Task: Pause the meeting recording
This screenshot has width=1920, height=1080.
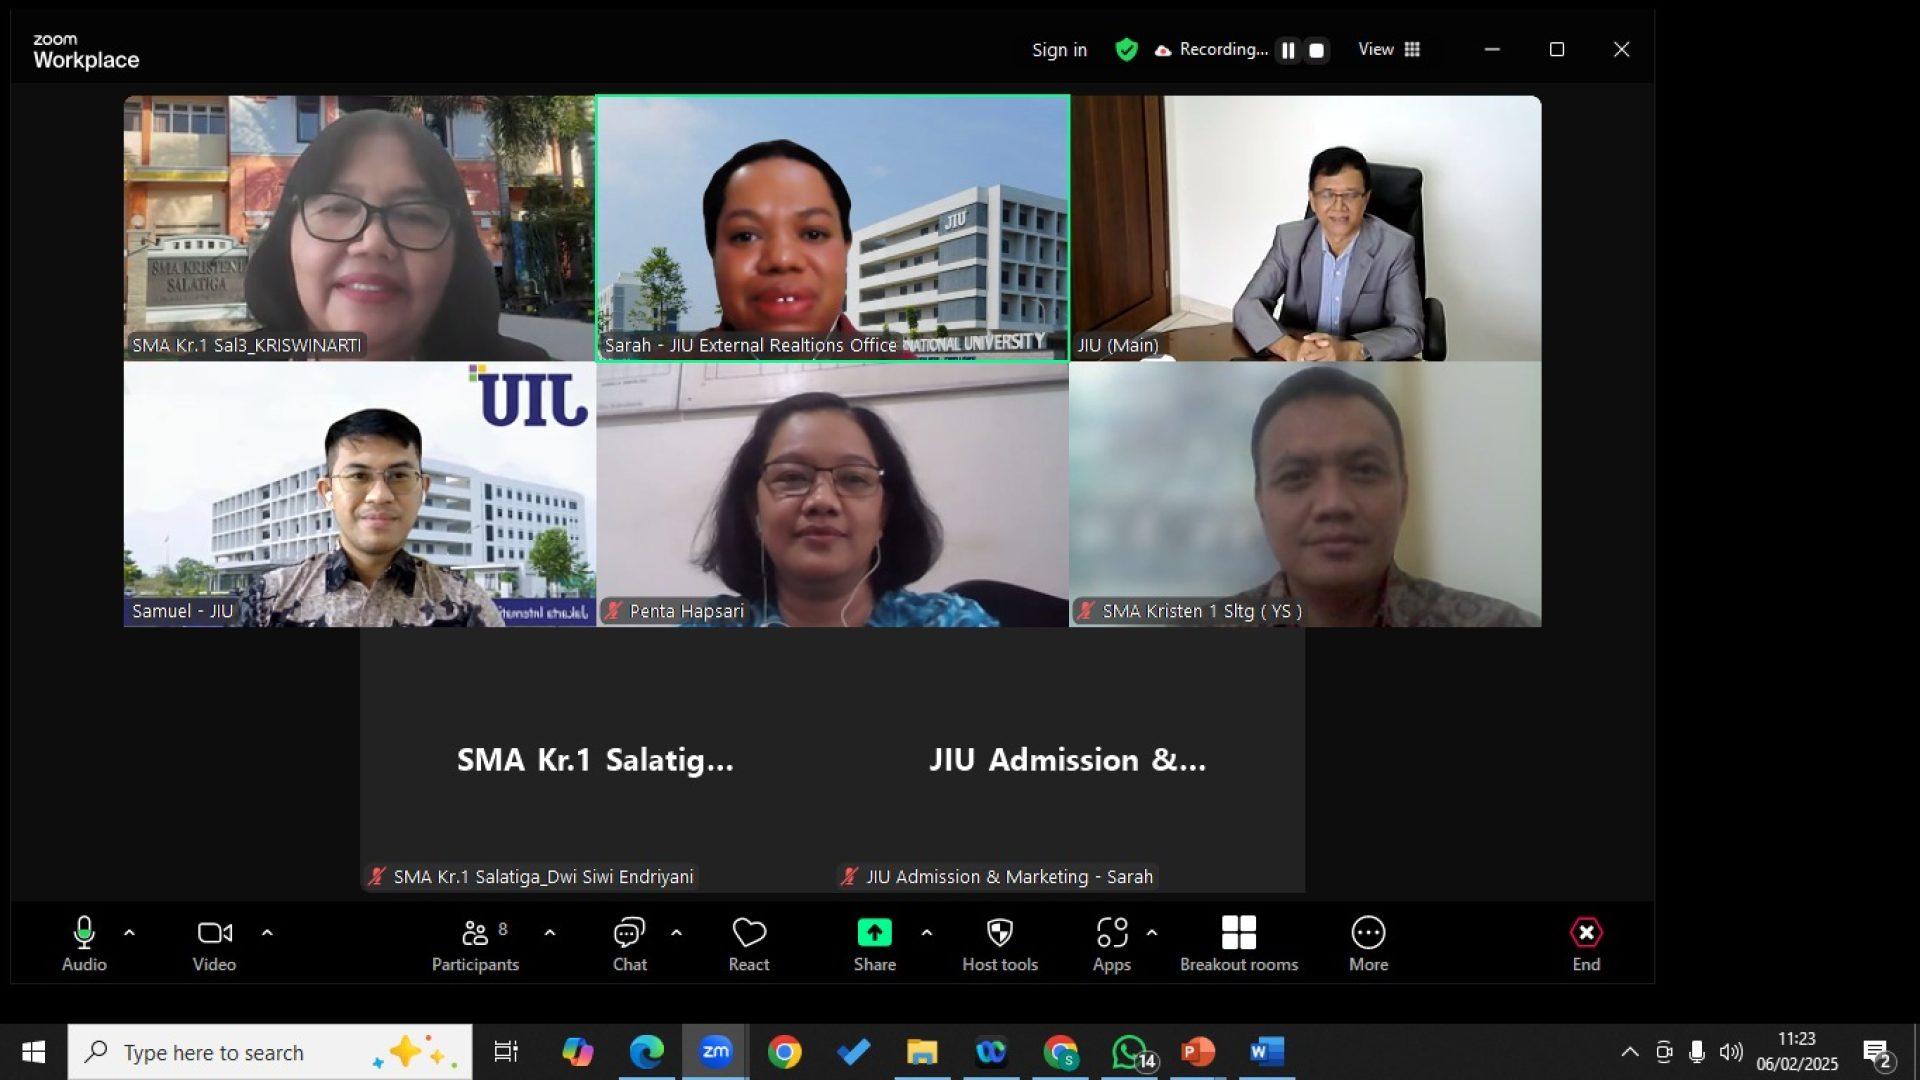Action: [x=1288, y=50]
